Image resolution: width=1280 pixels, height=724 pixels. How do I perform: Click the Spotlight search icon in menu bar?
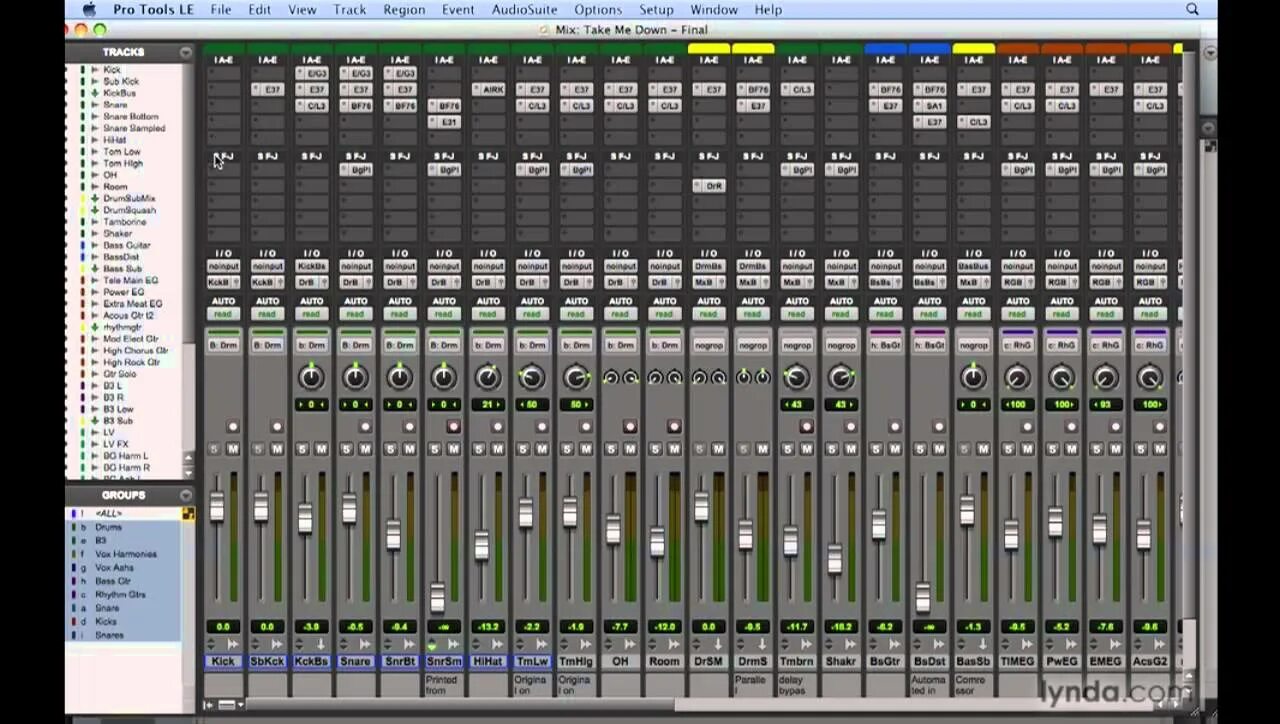click(x=1192, y=9)
